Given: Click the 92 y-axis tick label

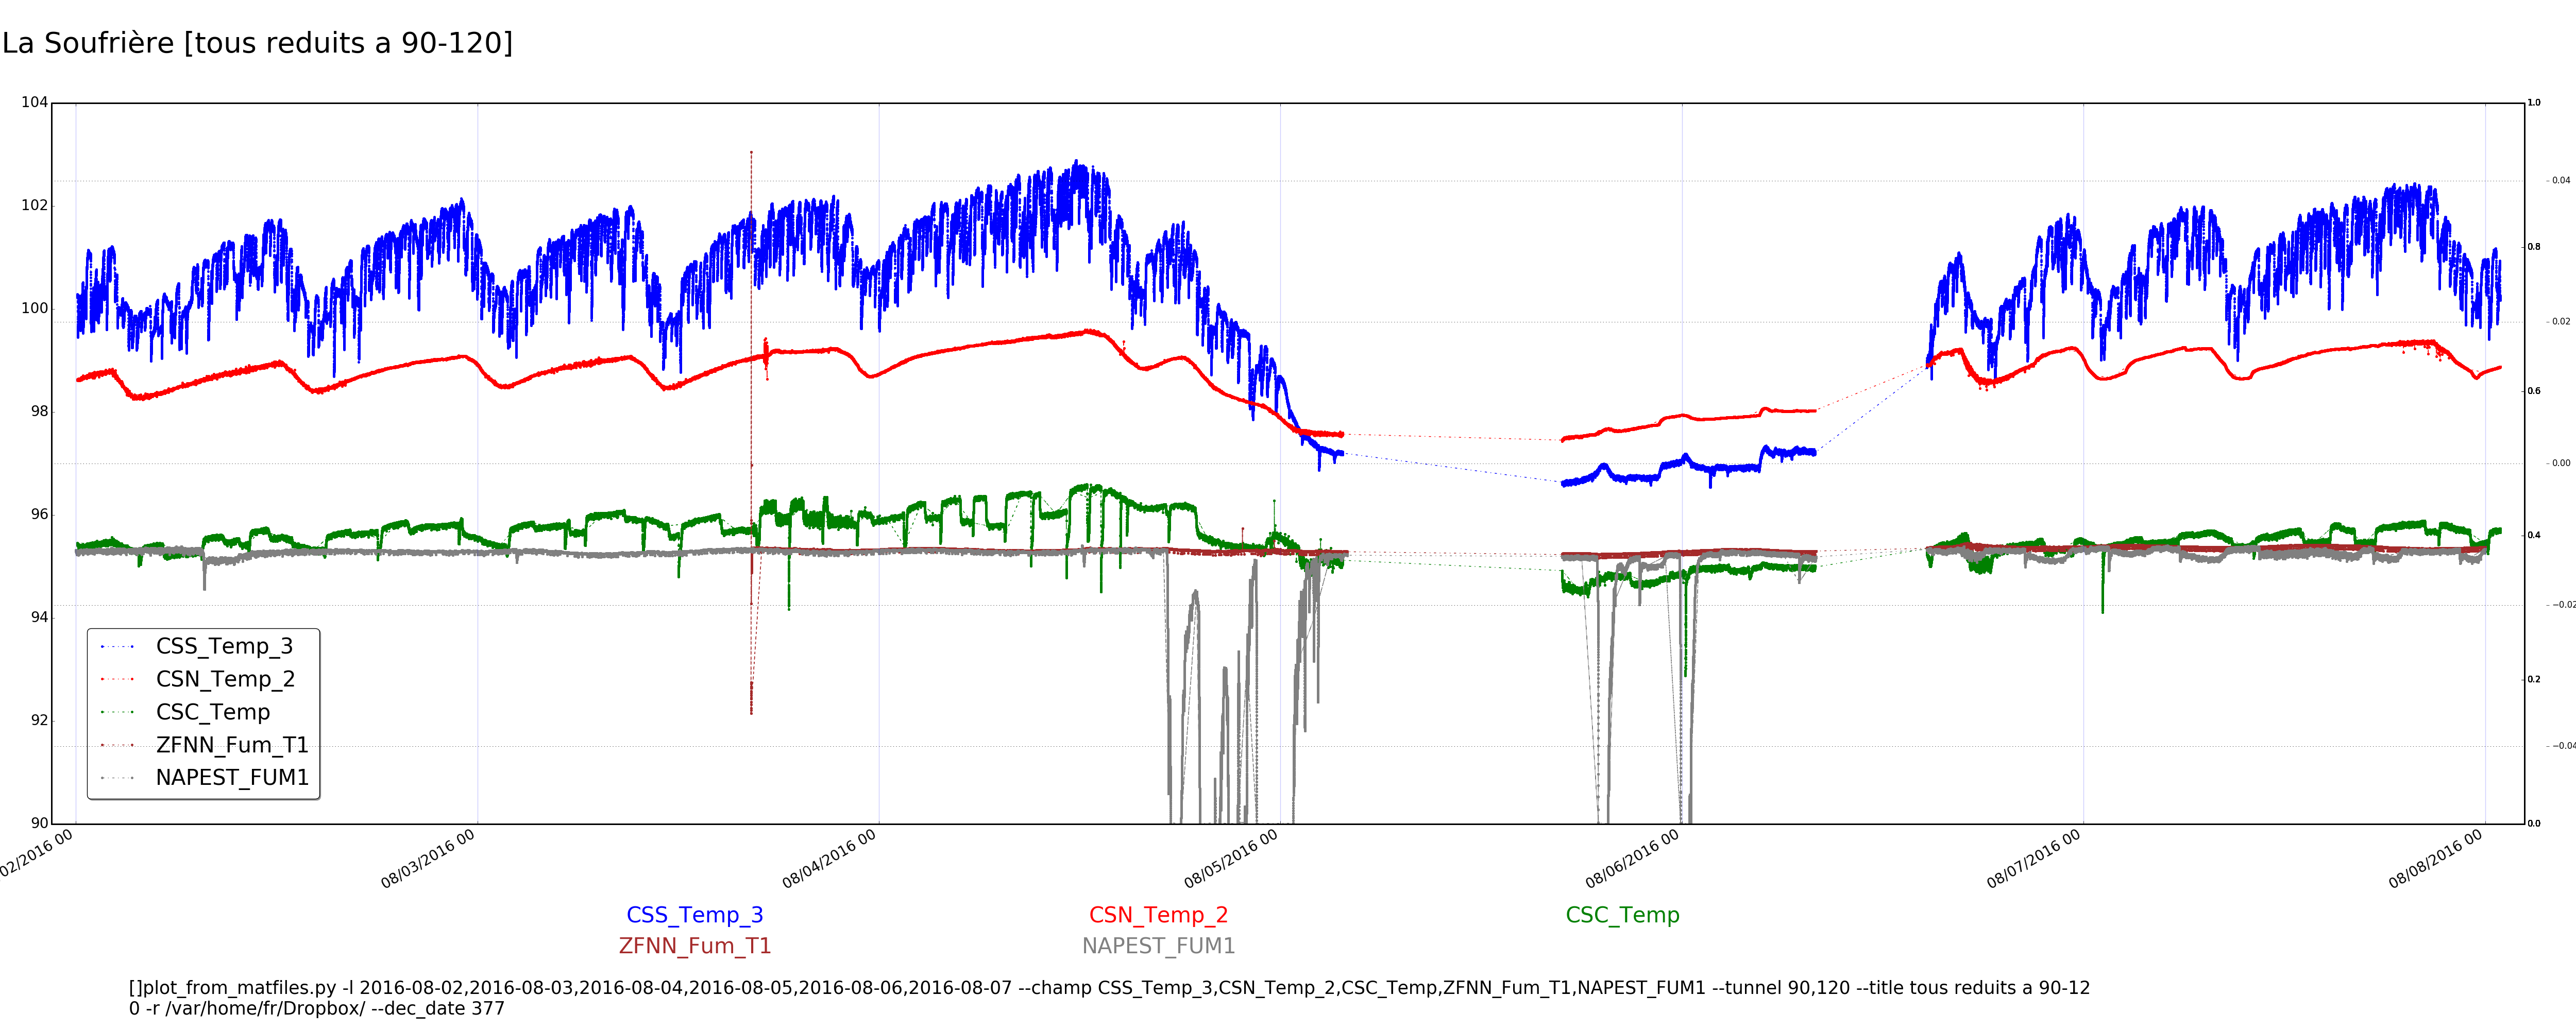Looking at the screenshot, I should coord(39,720).
